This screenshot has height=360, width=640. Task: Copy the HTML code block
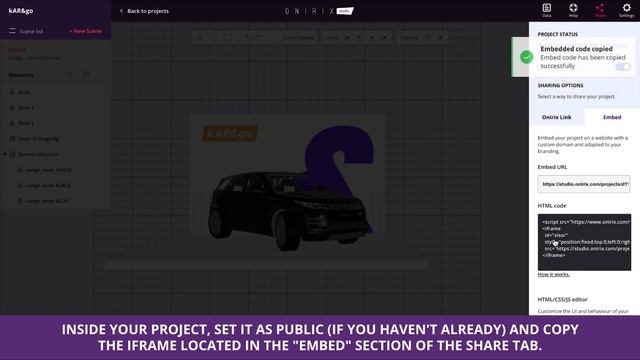[584, 242]
